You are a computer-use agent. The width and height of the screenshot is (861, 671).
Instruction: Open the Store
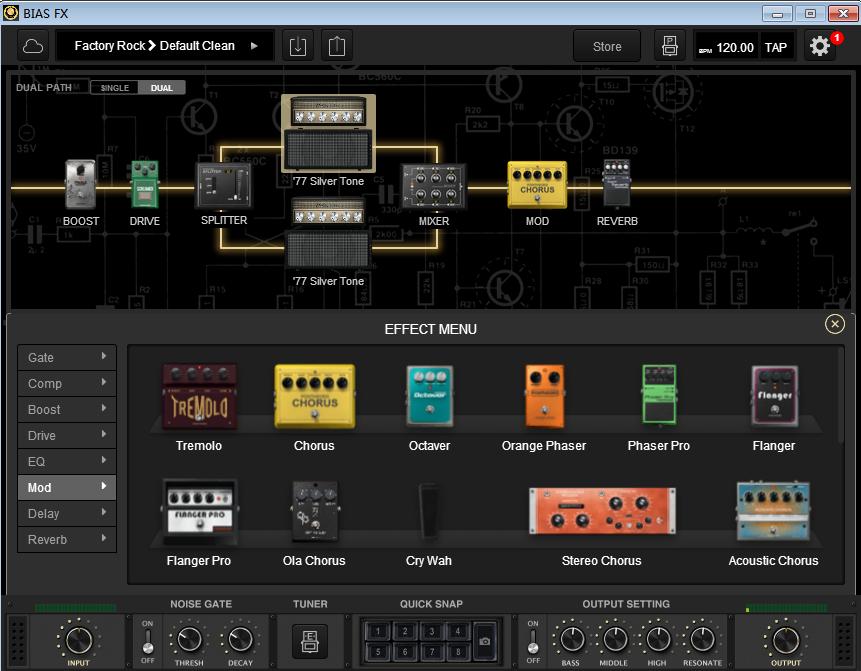[x=606, y=45]
